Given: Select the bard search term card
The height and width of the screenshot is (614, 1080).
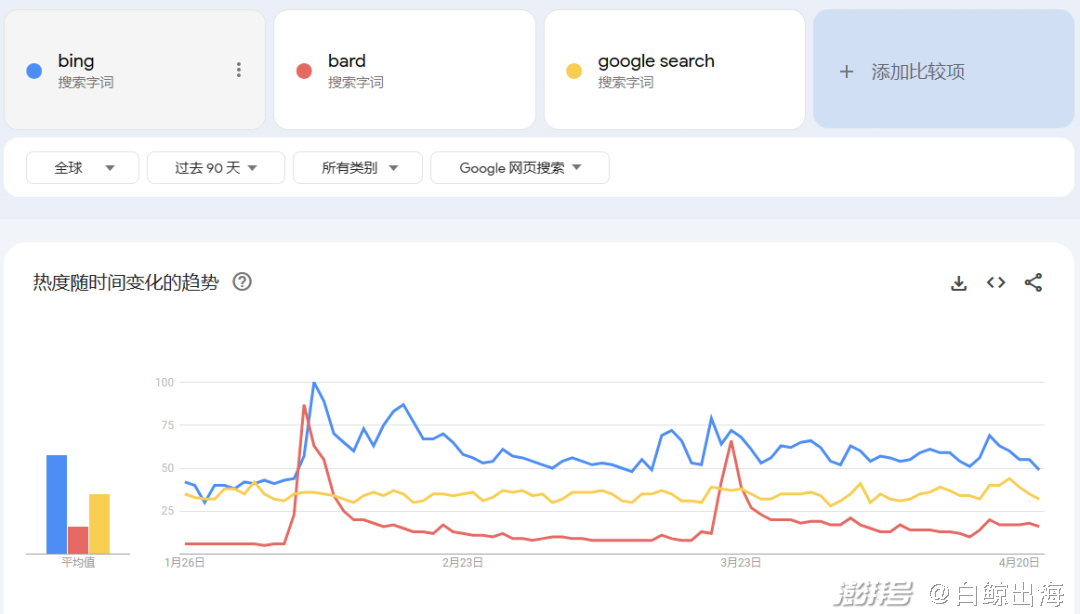Looking at the screenshot, I should pos(404,70).
